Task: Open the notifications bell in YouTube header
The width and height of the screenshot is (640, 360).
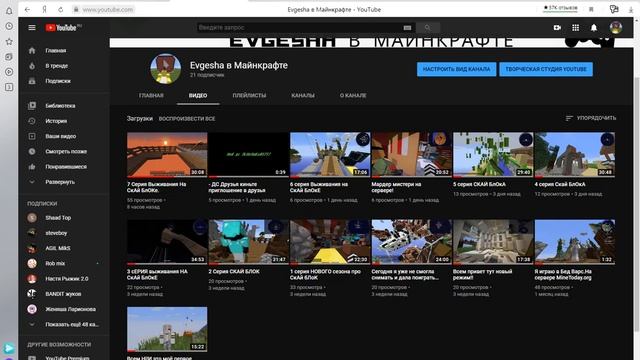Action: click(x=594, y=27)
